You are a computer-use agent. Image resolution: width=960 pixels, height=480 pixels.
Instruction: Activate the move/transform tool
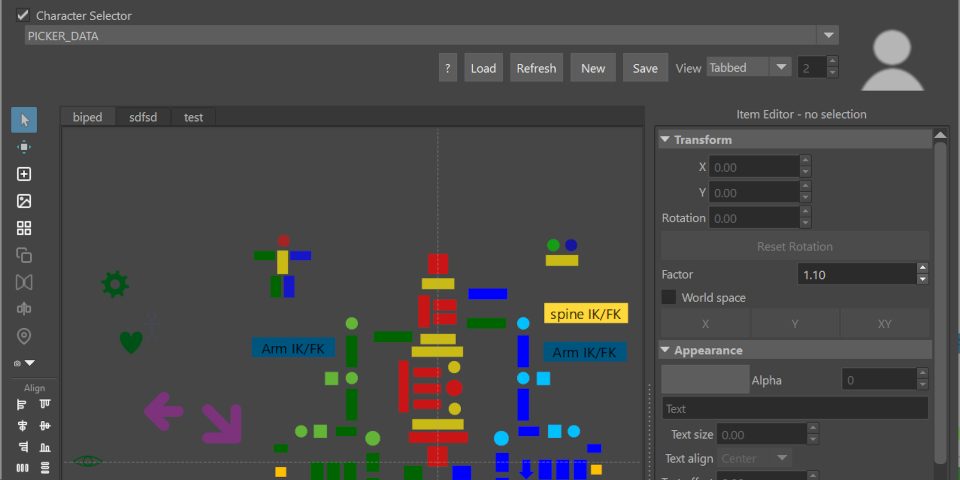coord(24,147)
